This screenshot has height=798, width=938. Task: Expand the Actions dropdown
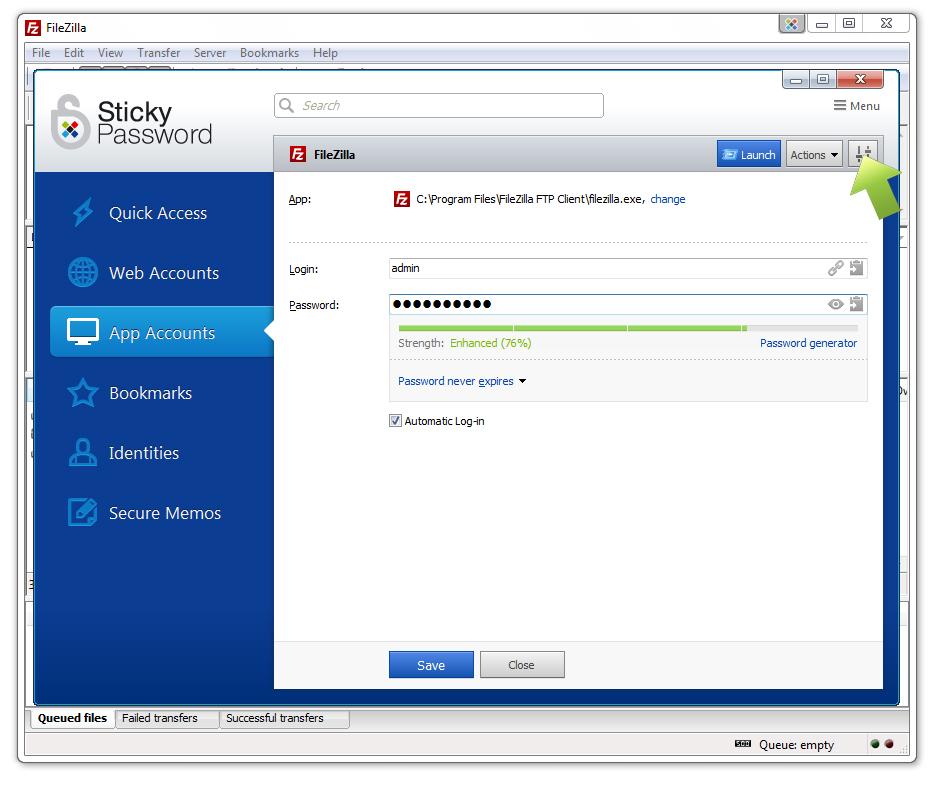click(814, 154)
